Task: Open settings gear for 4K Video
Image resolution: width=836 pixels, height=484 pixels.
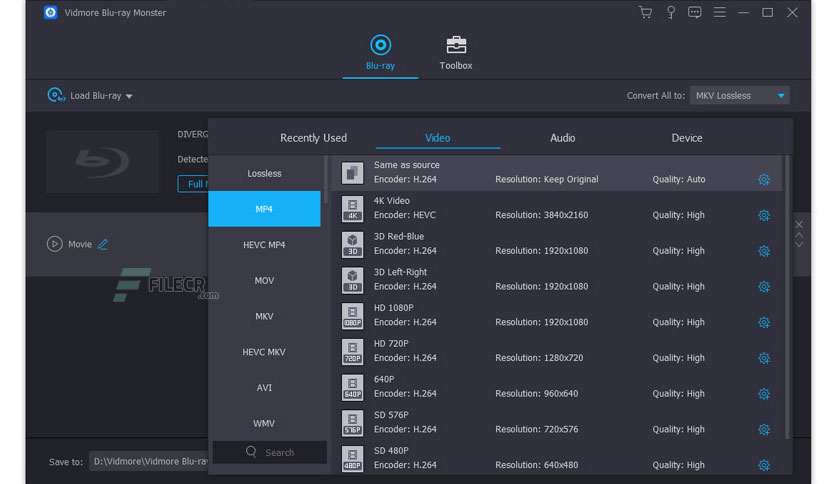Action: point(763,215)
